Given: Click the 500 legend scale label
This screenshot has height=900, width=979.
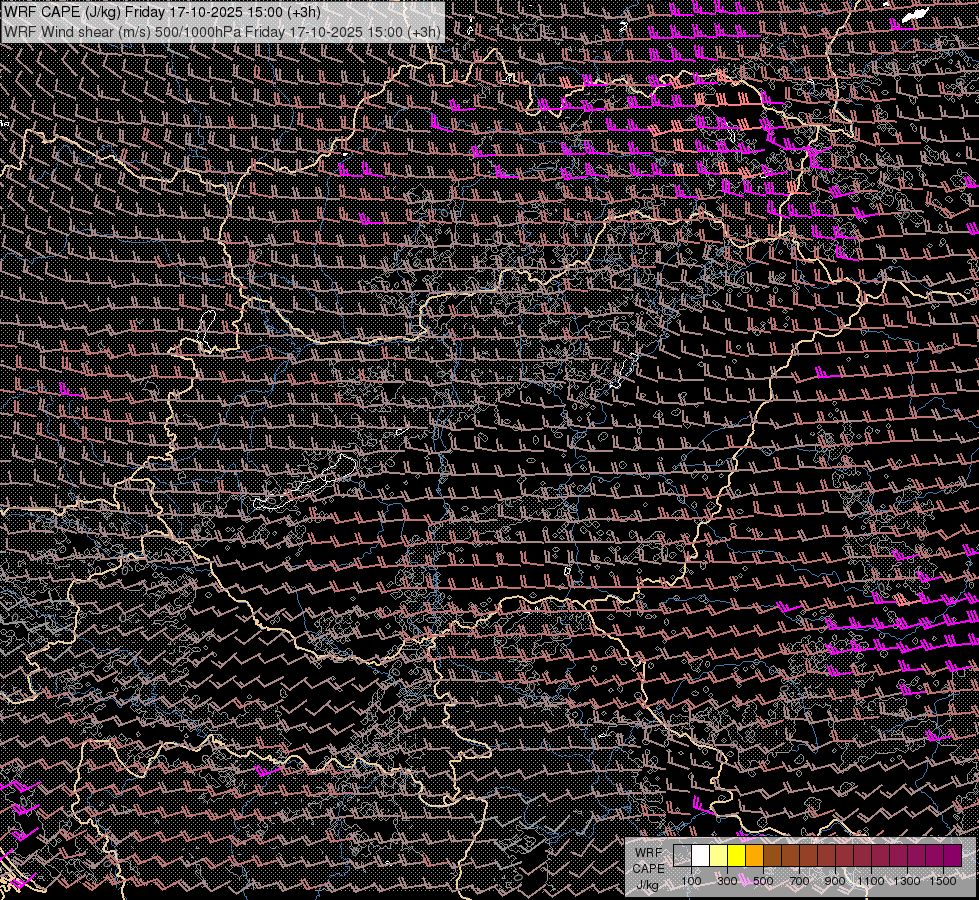Looking at the screenshot, I should coord(763,881).
